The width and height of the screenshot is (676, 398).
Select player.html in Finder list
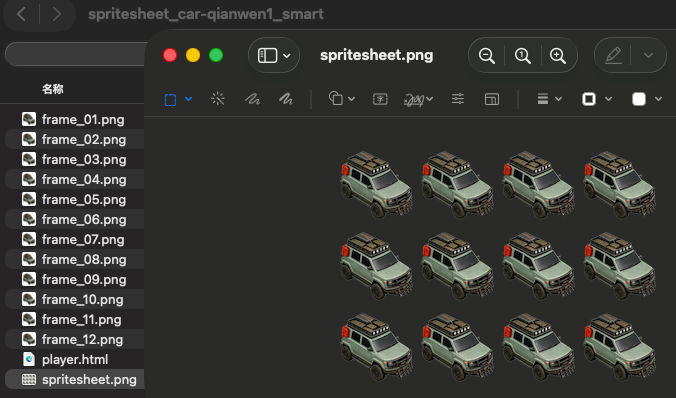click(74, 359)
